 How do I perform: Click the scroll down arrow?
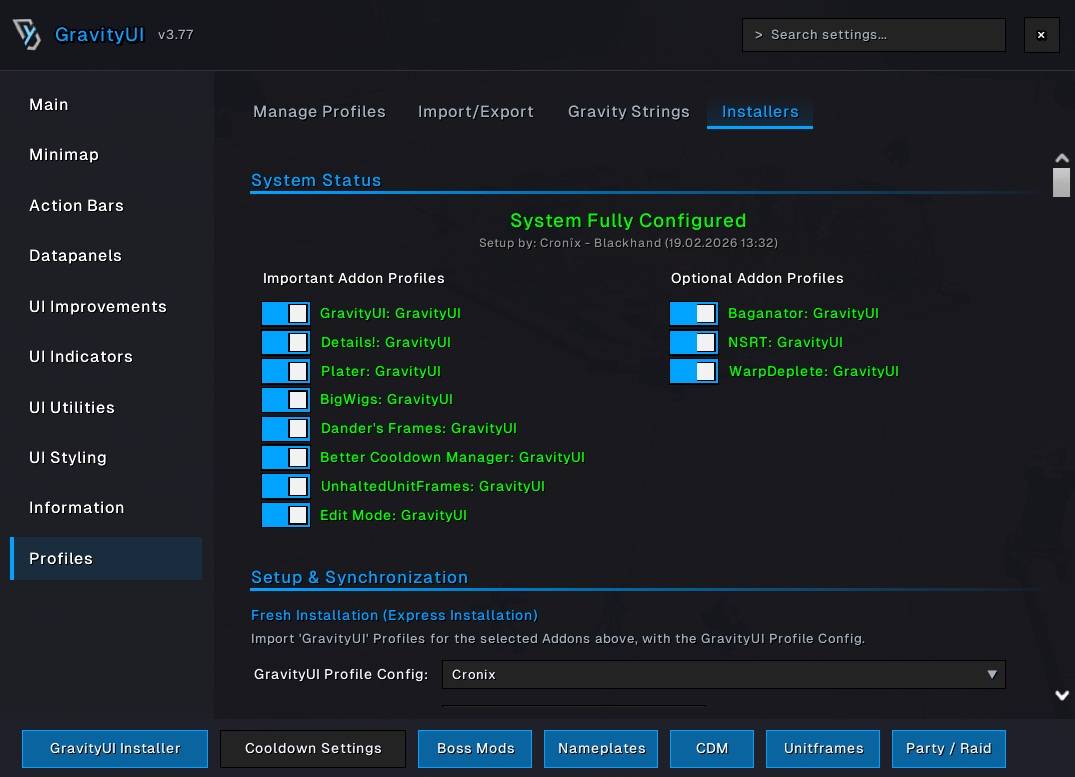pos(1062,695)
